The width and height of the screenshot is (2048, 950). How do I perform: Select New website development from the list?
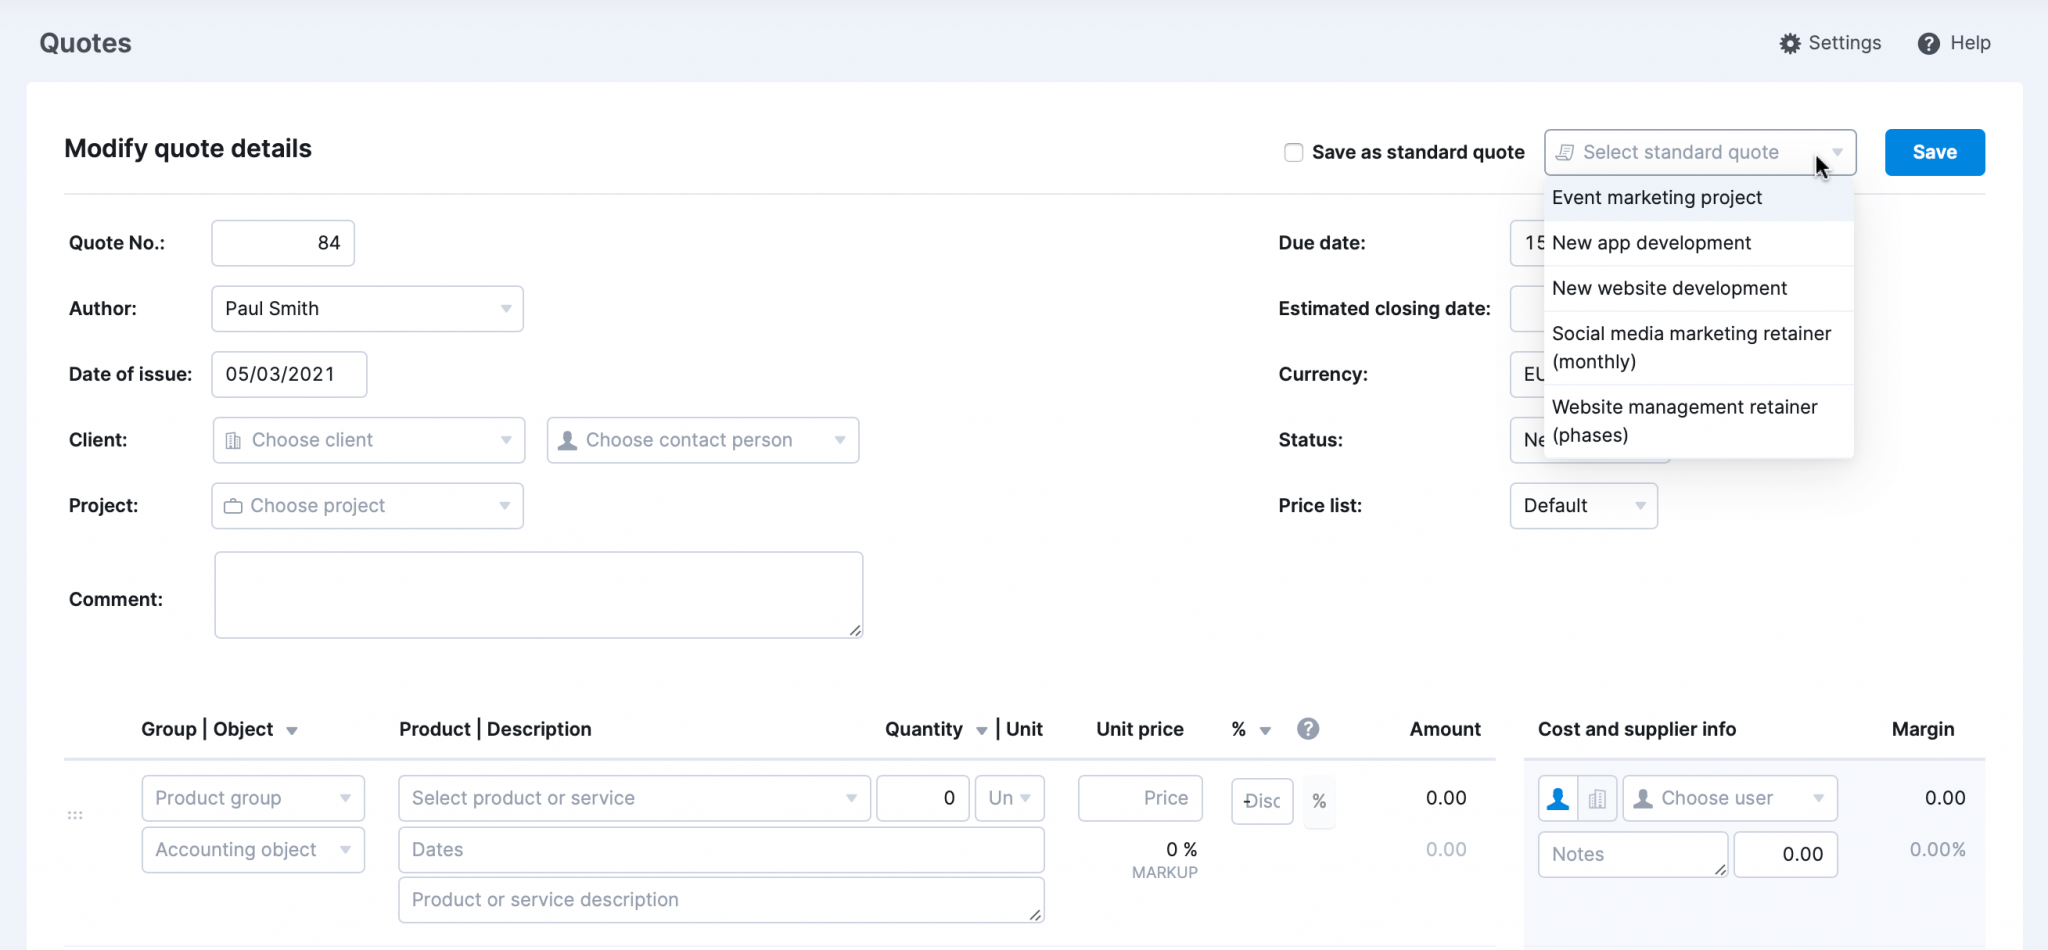tap(1669, 288)
